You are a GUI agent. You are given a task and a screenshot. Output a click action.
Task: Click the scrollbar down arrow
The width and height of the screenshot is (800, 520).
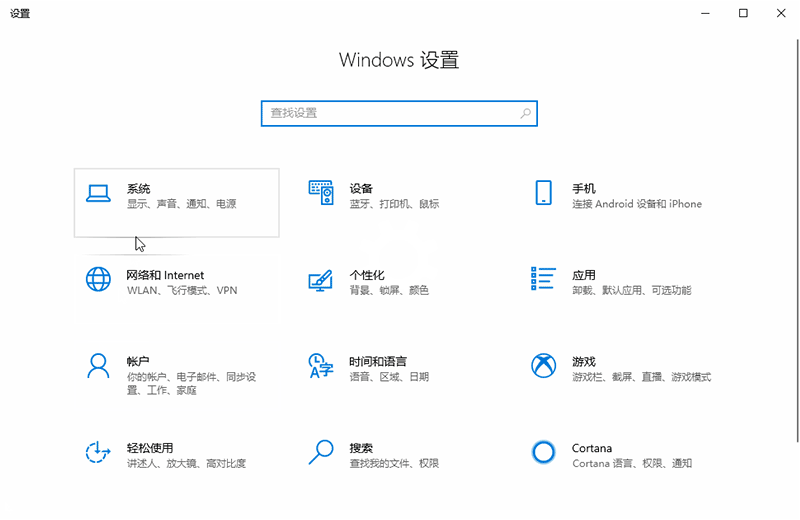[x=794, y=512]
